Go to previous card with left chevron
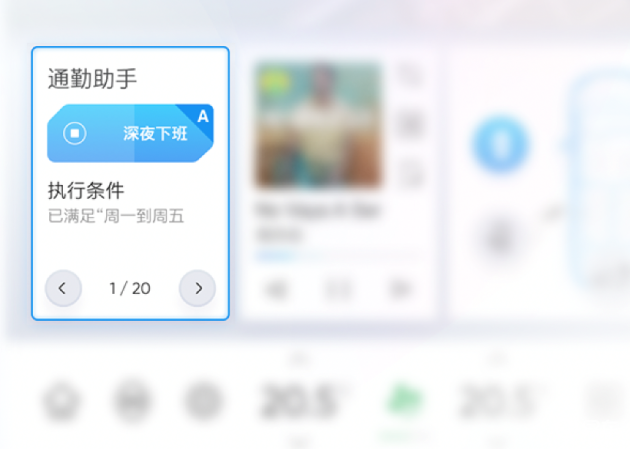This screenshot has height=449, width=630. 63,288
